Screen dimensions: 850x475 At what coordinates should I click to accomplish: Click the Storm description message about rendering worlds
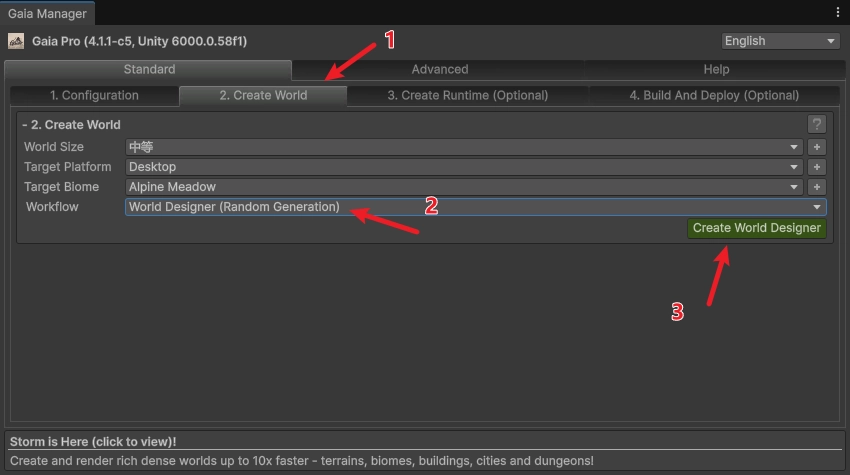click(x=301, y=461)
